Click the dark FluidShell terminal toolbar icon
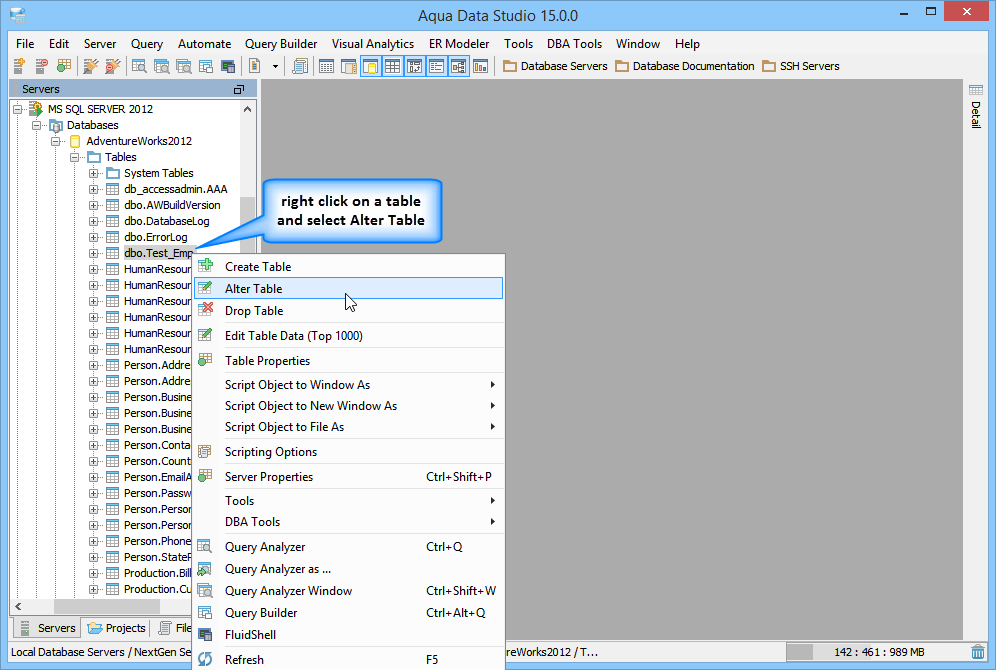 pyautogui.click(x=228, y=66)
